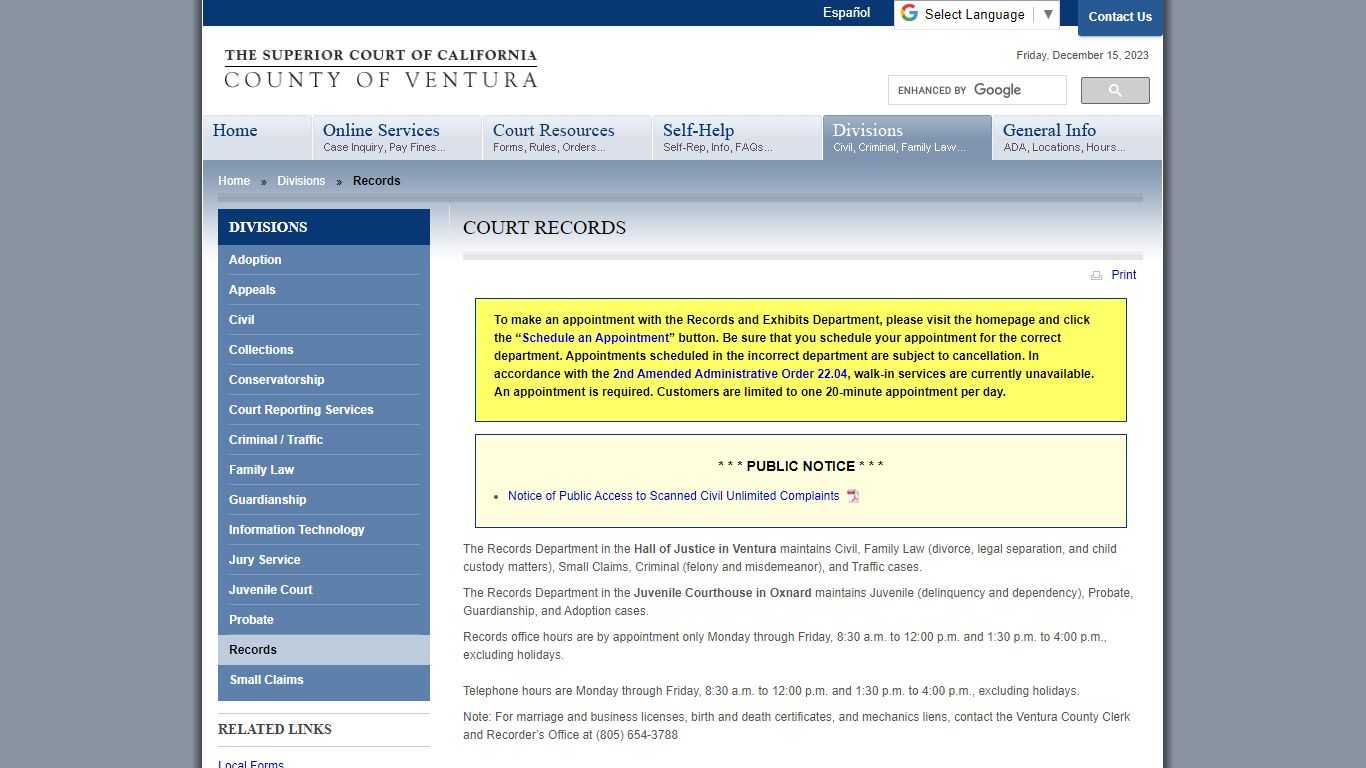Open the Contact Us page
1366x768 pixels.
pyautogui.click(x=1120, y=17)
